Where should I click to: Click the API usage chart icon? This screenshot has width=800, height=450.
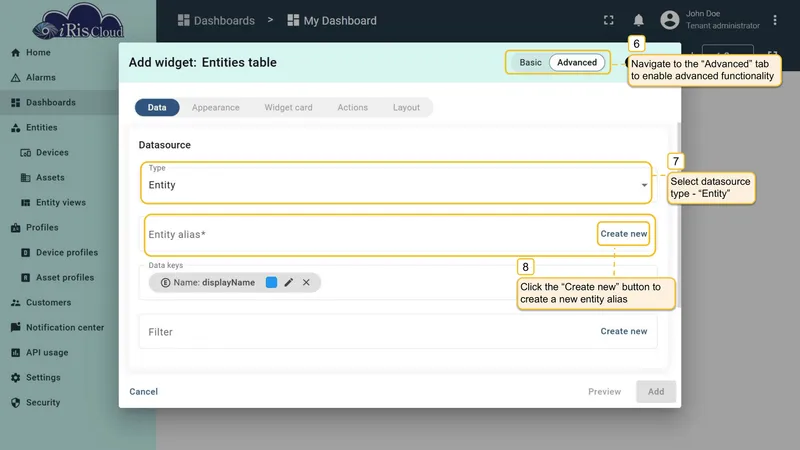(x=16, y=353)
